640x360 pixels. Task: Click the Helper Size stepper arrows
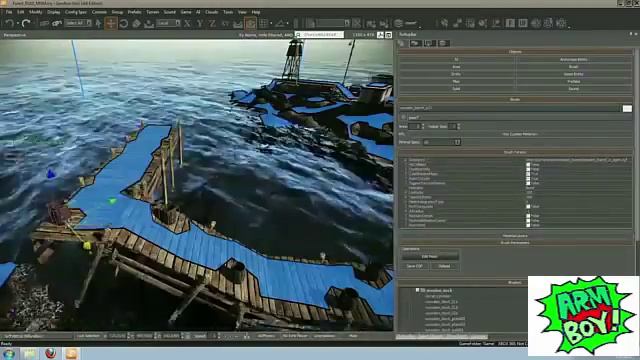pyautogui.click(x=459, y=127)
